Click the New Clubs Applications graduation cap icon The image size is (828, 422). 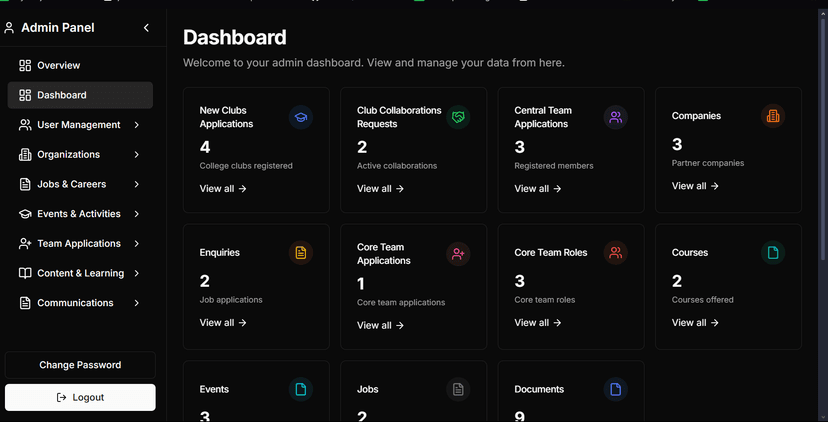coord(300,117)
